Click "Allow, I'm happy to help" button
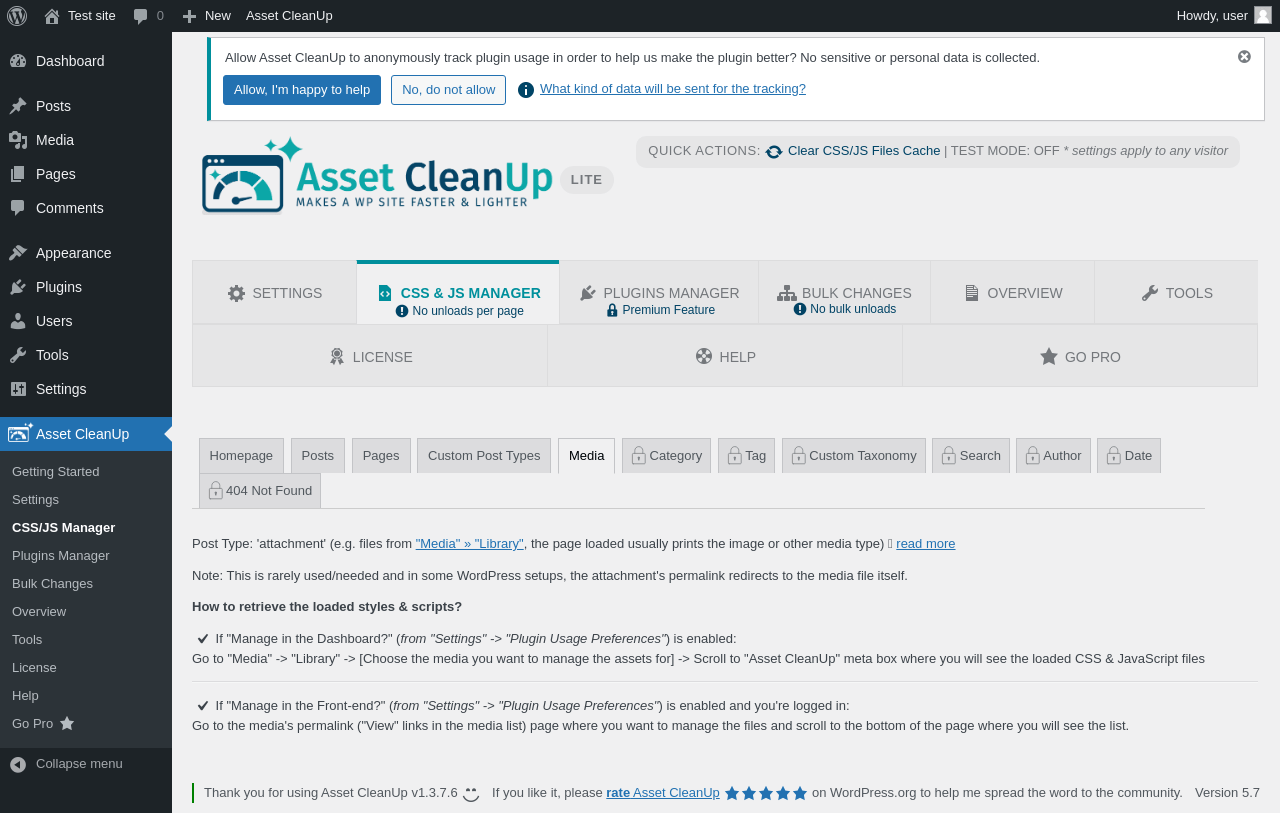 pos(302,90)
